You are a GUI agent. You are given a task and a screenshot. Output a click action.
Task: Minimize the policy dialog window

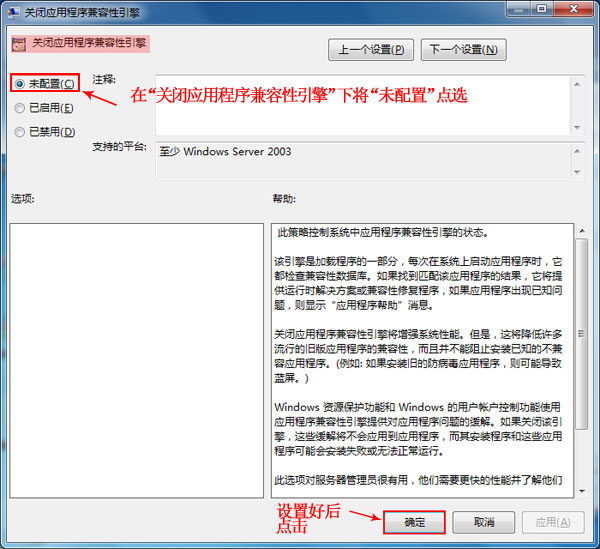[x=519, y=9]
